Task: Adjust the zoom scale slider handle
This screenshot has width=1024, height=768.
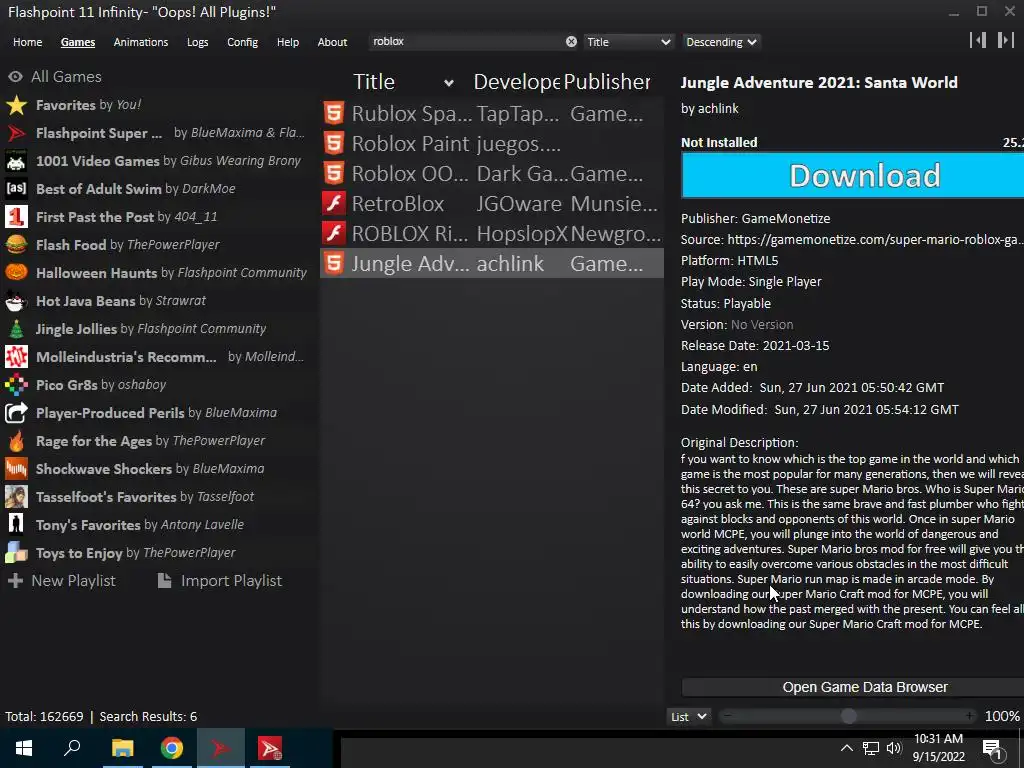Action: pyautogui.click(x=848, y=716)
